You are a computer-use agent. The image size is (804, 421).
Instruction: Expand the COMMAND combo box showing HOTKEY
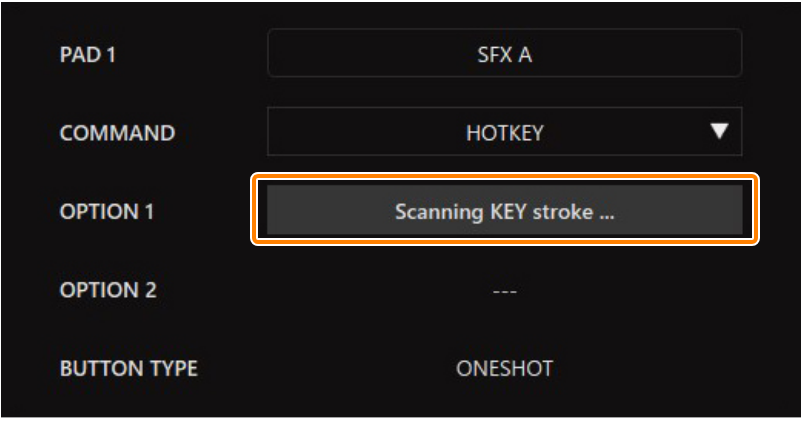coord(505,132)
